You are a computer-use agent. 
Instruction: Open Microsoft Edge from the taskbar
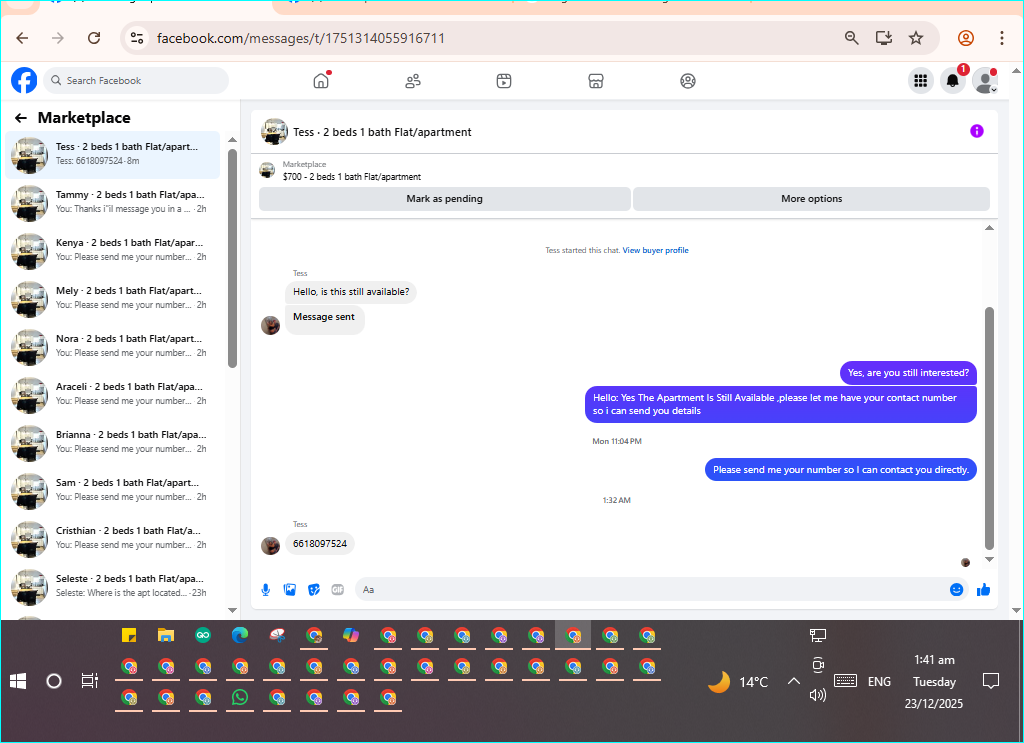240,635
